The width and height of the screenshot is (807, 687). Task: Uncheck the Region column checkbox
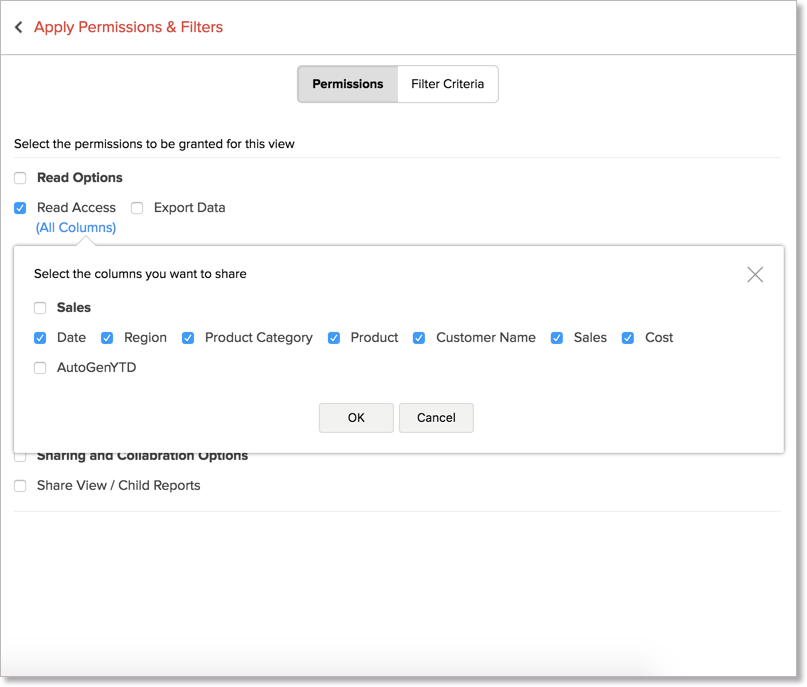coord(107,338)
